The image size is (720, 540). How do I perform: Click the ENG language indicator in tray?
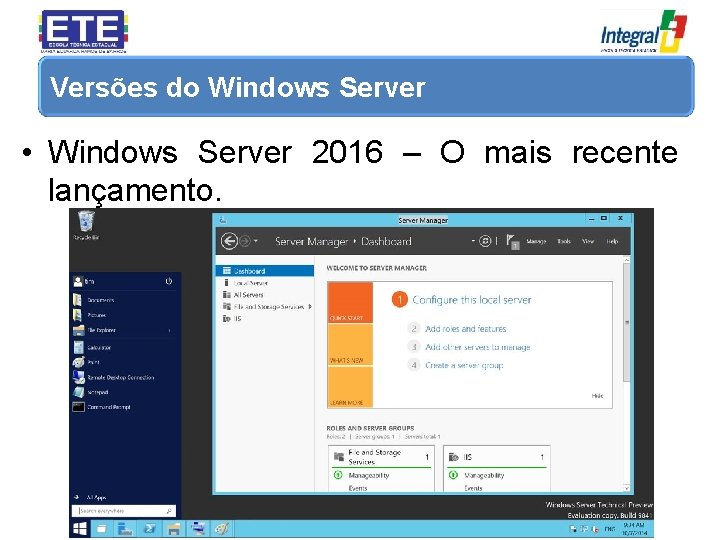click(609, 529)
